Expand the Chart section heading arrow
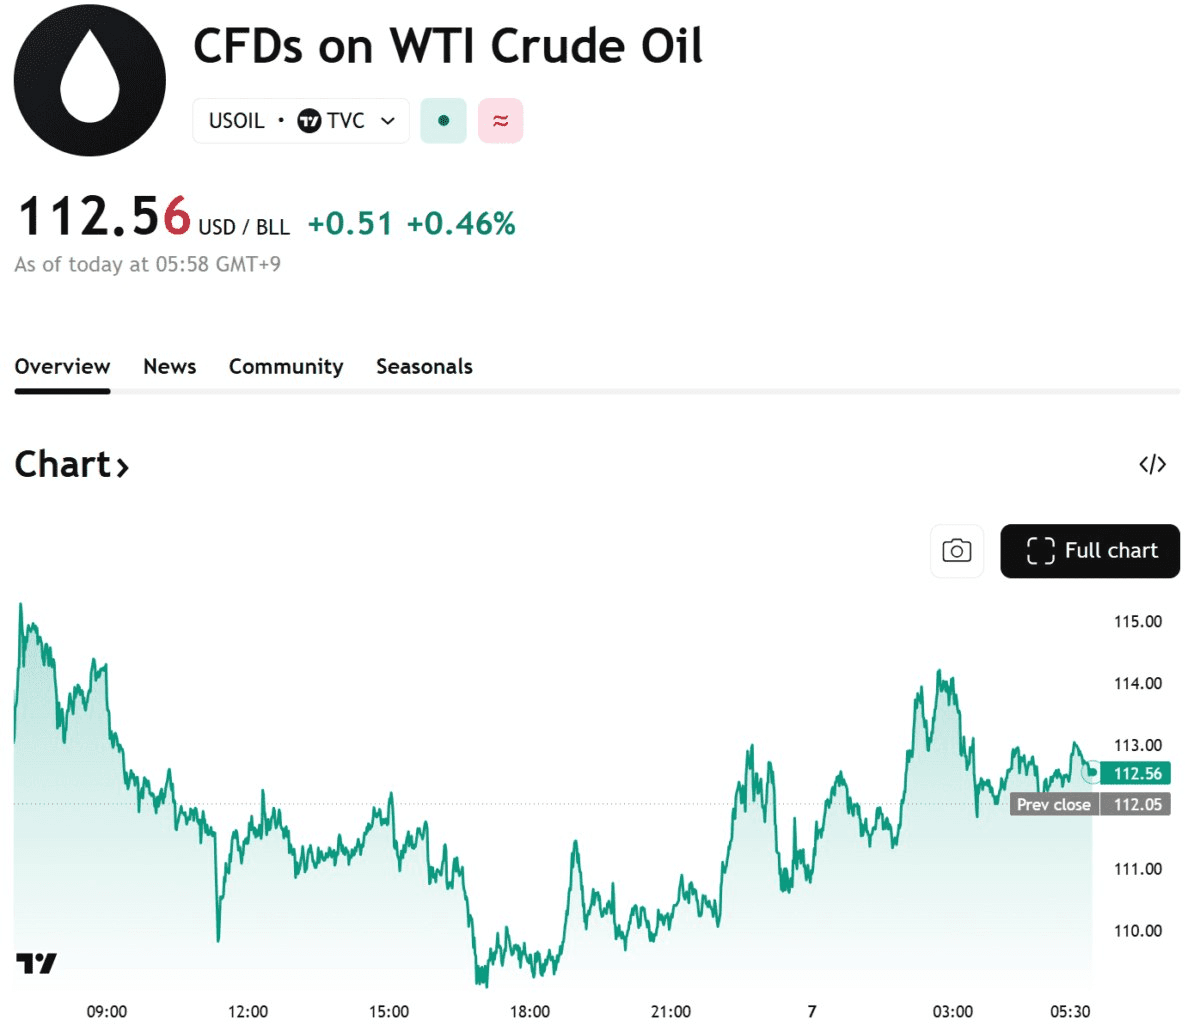 point(122,467)
